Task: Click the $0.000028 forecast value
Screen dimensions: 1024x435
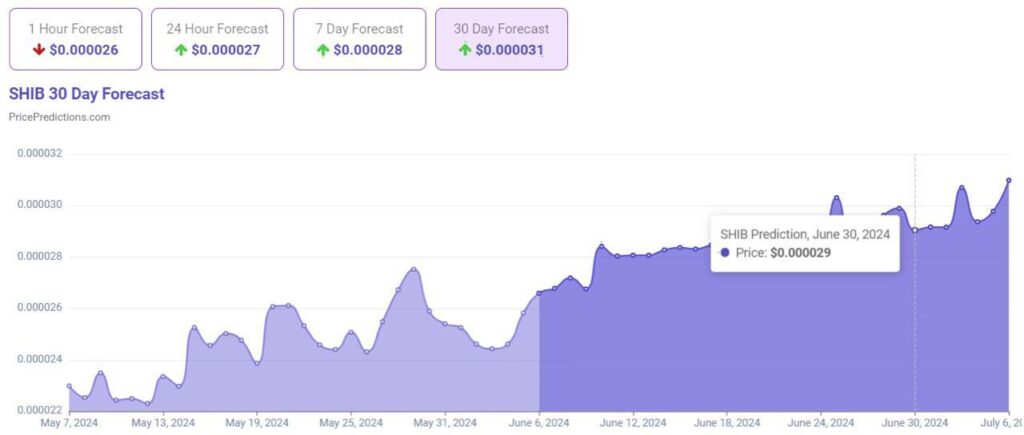Action: (368, 50)
